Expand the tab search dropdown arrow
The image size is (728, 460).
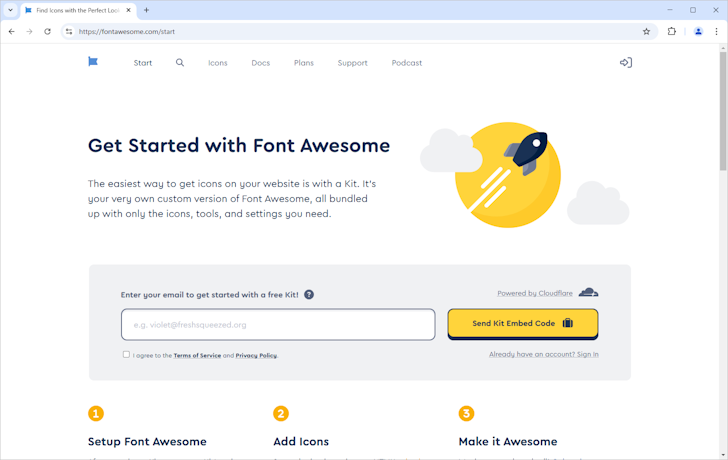pyautogui.click(x=10, y=10)
